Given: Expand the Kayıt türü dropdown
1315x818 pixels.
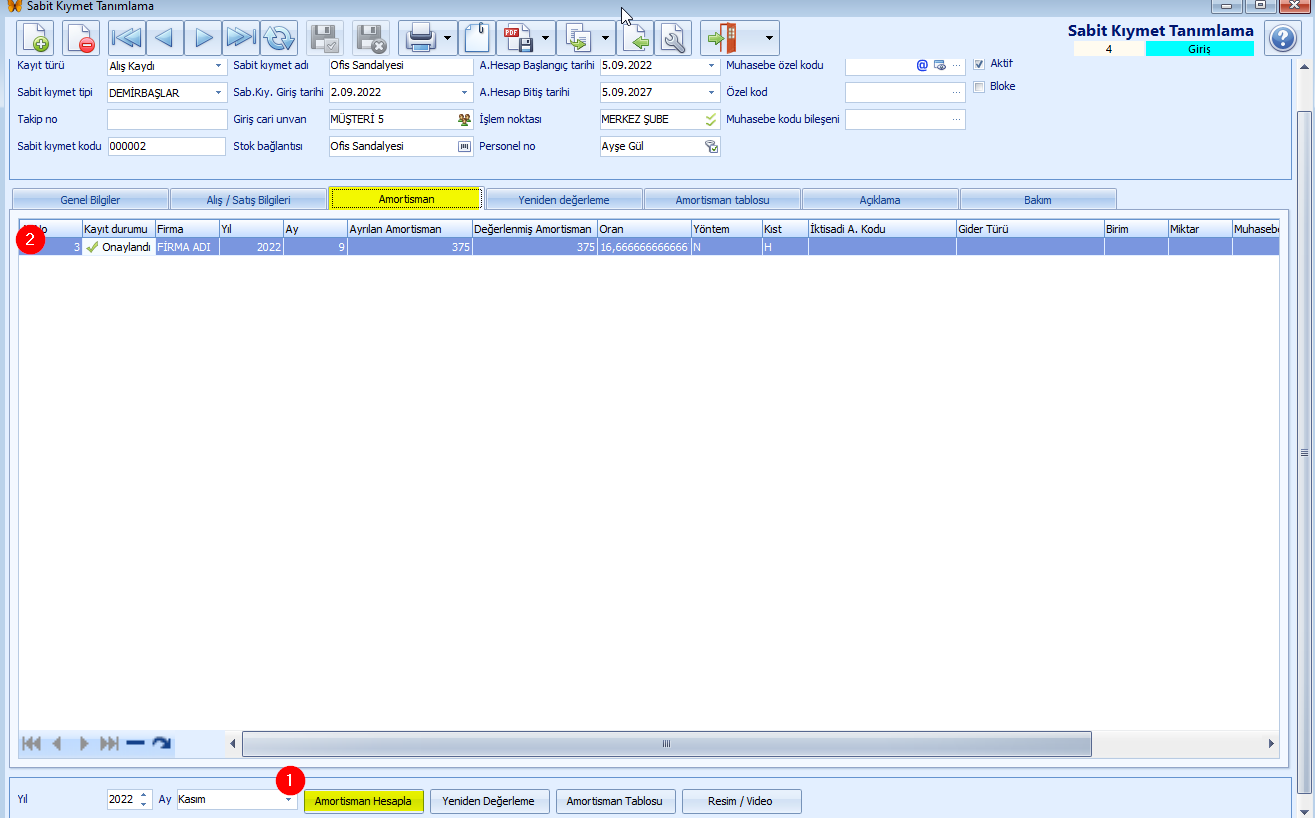Looking at the screenshot, I should pos(219,67).
